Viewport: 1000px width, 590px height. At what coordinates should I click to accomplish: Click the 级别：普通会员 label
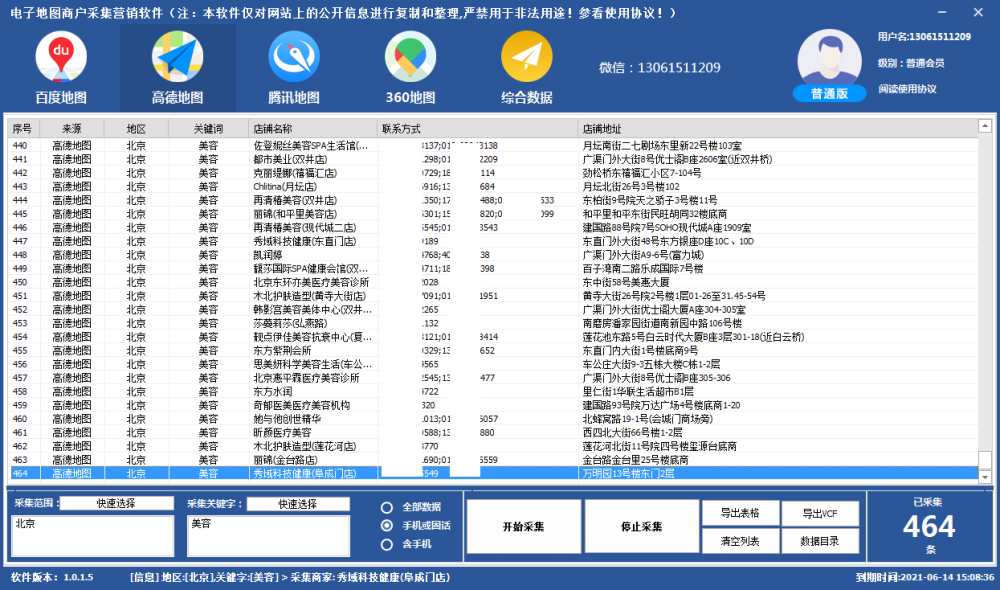tap(911, 63)
